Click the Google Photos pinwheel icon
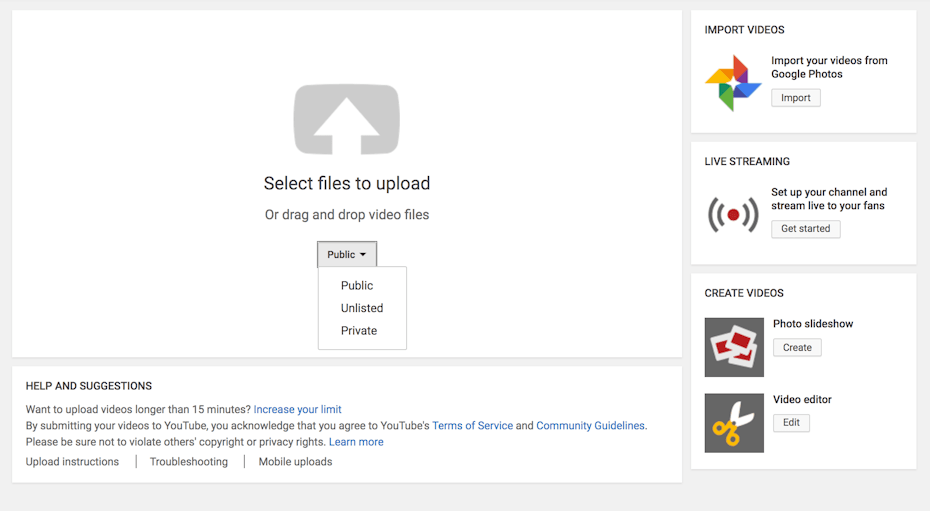The image size is (930, 511). (733, 83)
